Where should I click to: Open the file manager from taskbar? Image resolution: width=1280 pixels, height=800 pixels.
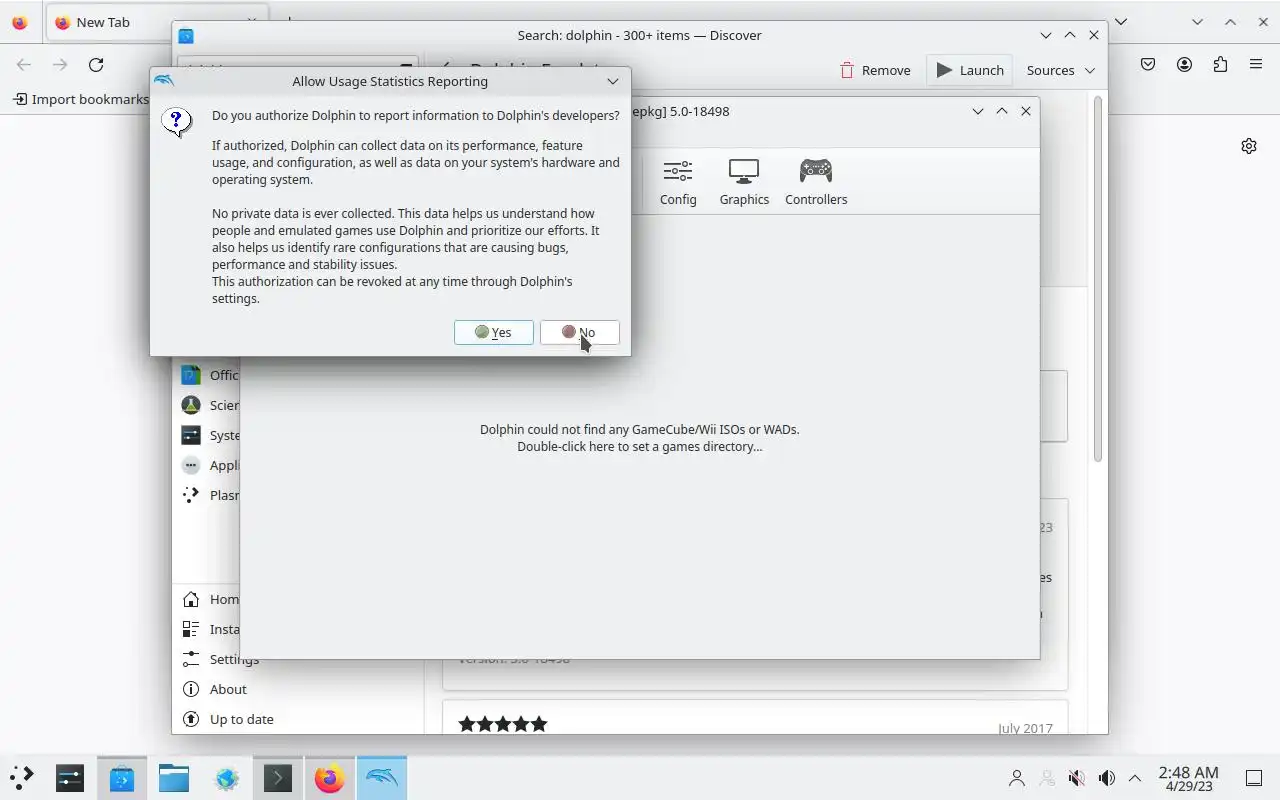pos(174,777)
